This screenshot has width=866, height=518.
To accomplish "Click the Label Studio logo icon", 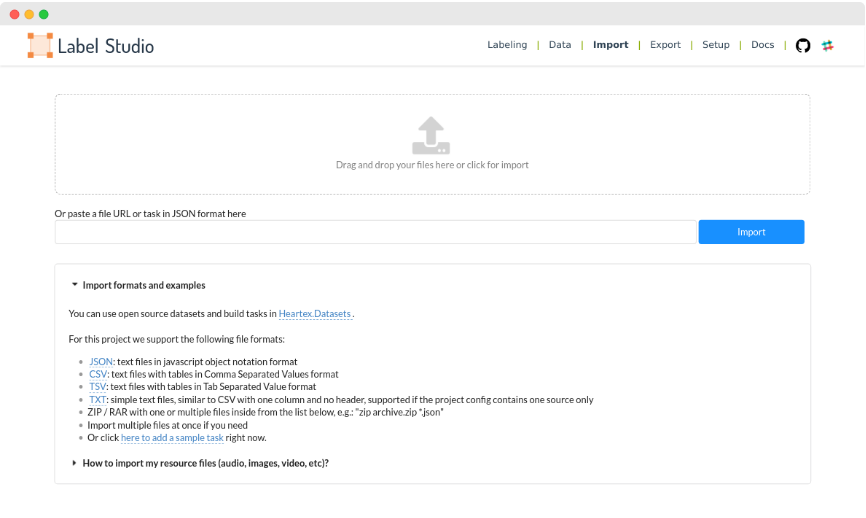I will [40, 45].
